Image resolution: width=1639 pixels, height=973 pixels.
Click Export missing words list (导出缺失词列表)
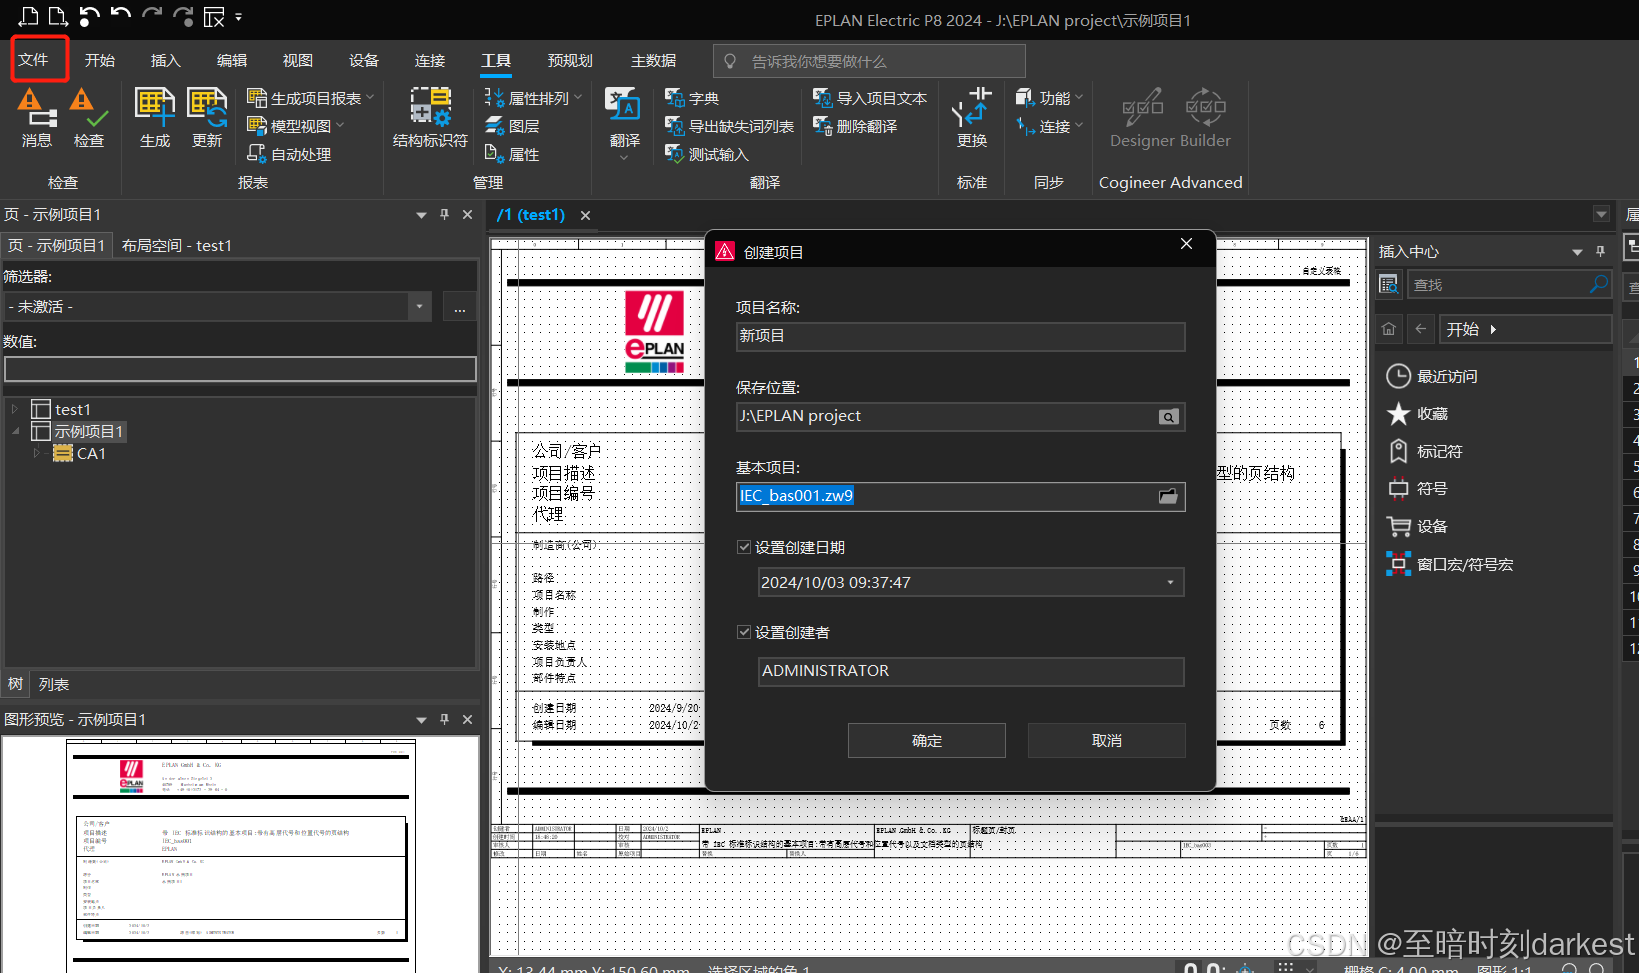click(x=729, y=126)
